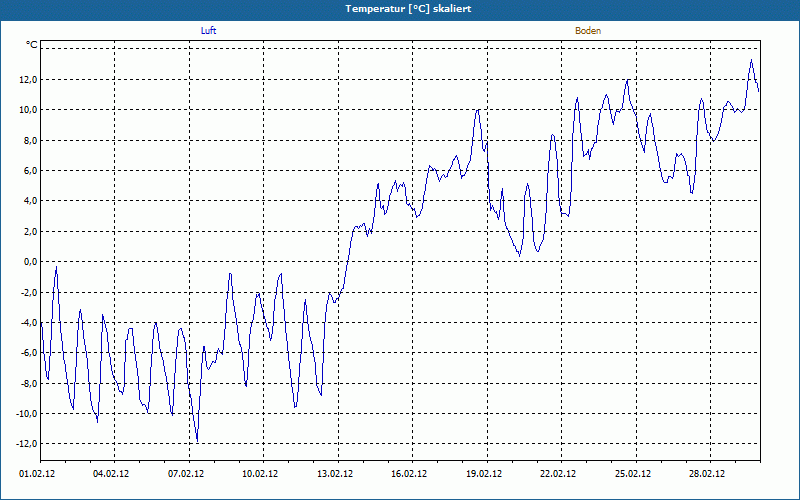800x500 pixels.
Task: Click the -6,0 y-axis value
Action: click(x=29, y=353)
